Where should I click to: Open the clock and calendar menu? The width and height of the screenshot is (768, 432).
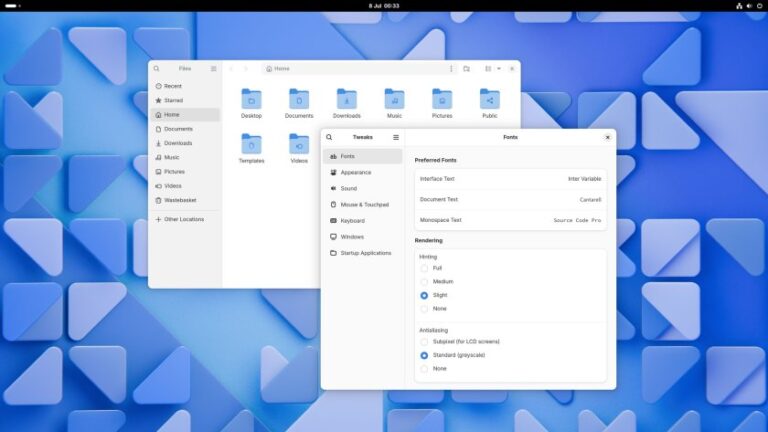click(384, 6)
